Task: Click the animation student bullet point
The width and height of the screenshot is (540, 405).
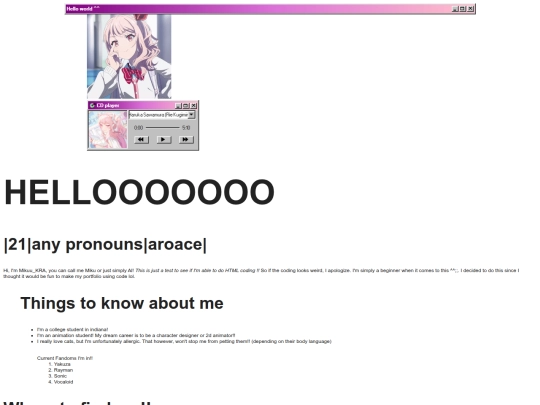Action: coord(136,335)
